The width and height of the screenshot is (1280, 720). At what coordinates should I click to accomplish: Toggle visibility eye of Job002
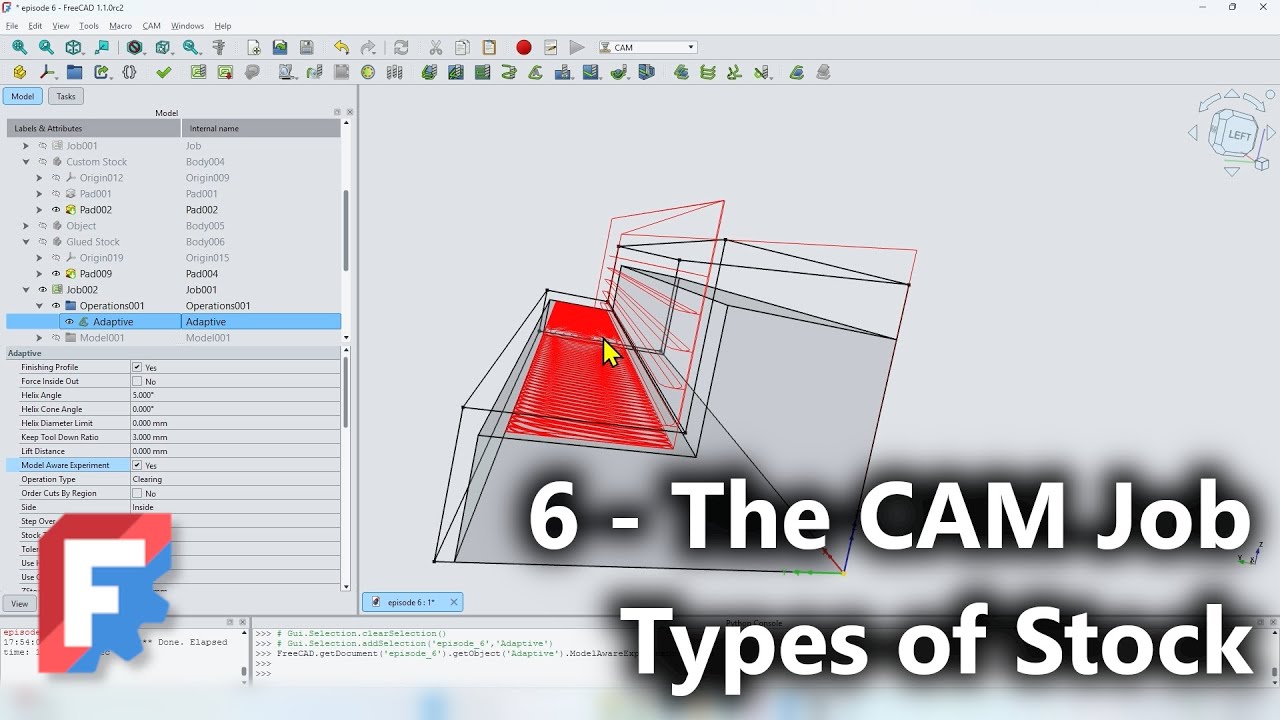coord(42,290)
